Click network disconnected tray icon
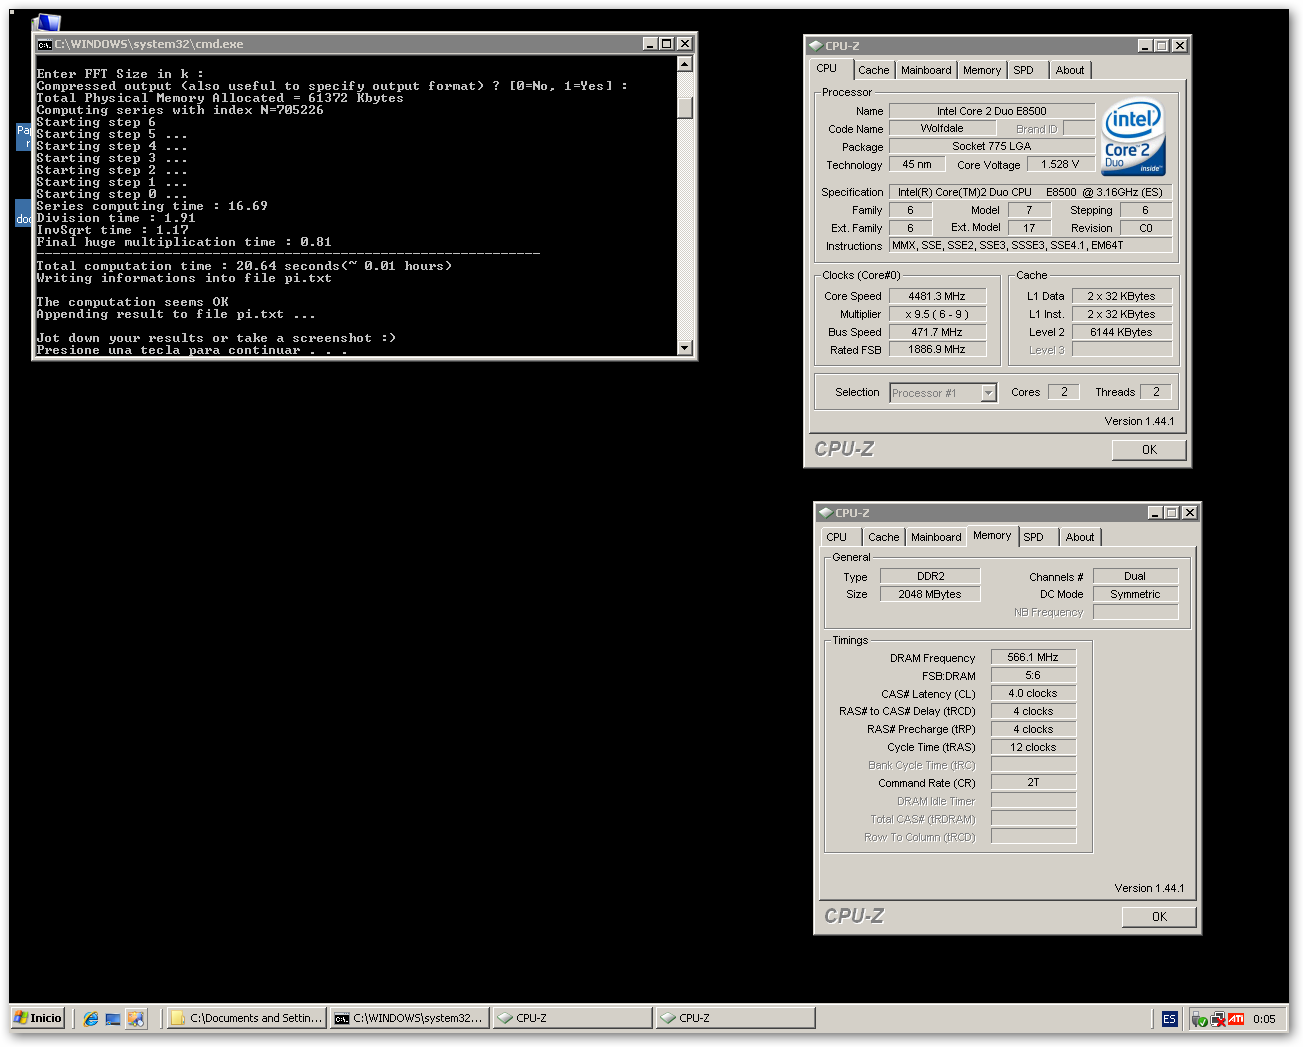The image size is (1303, 1047). 1219,1019
